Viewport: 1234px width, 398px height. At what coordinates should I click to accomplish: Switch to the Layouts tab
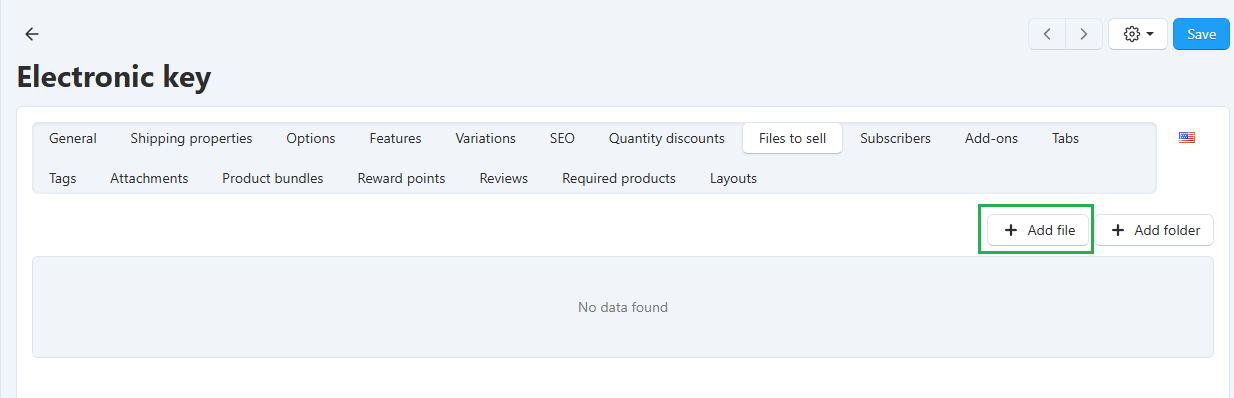[x=733, y=178]
